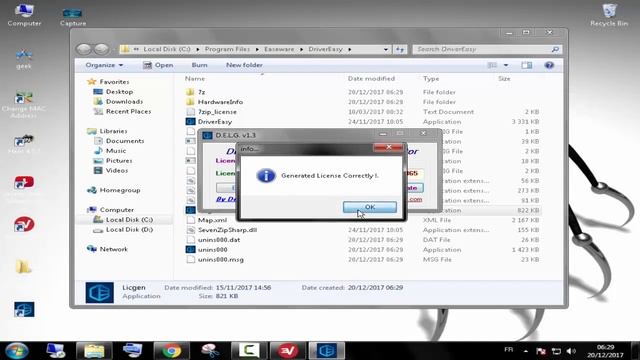Open address bar history dropdown
Image resolution: width=640 pixels, height=360 pixels.
386,49
